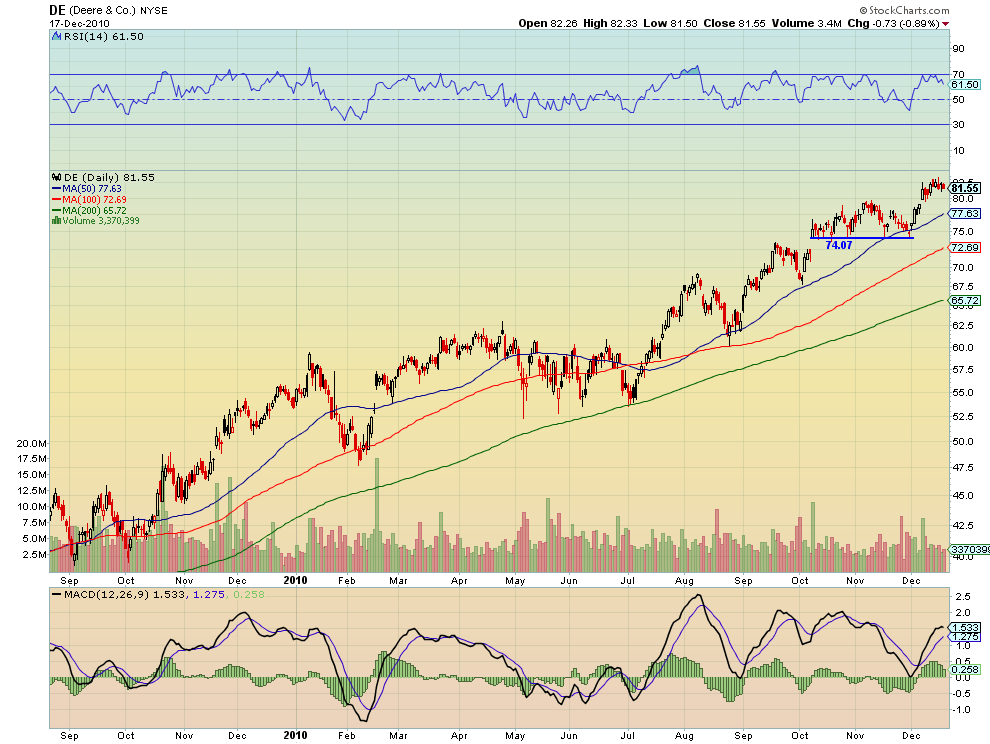Click the Dec label at right of MACD axis
Image resolution: width=990 pixels, height=744 pixels.
point(911,736)
